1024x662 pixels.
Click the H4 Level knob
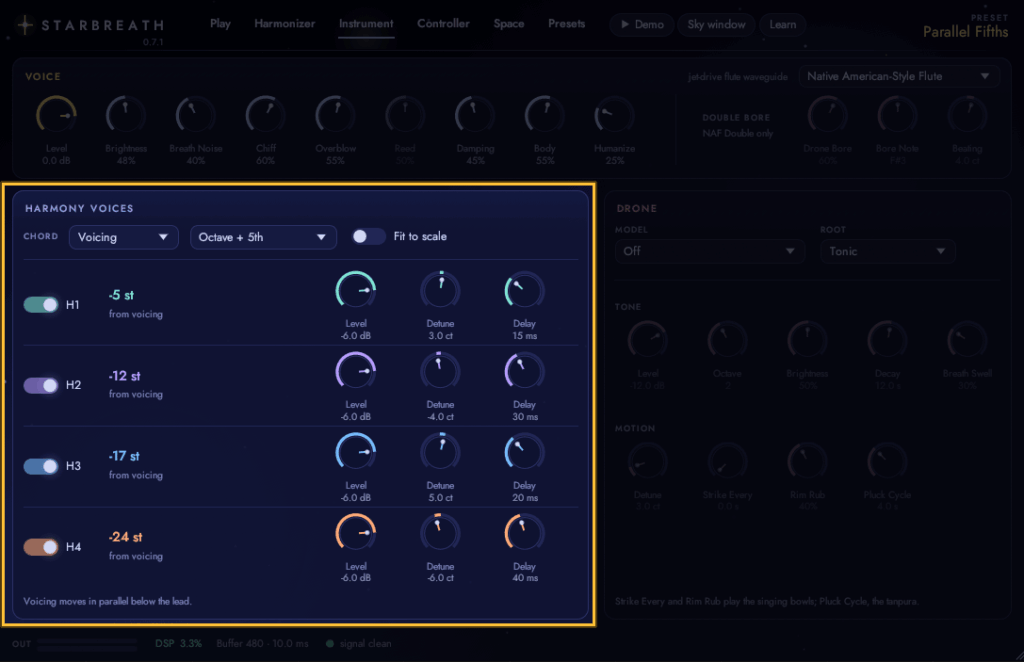coord(356,533)
